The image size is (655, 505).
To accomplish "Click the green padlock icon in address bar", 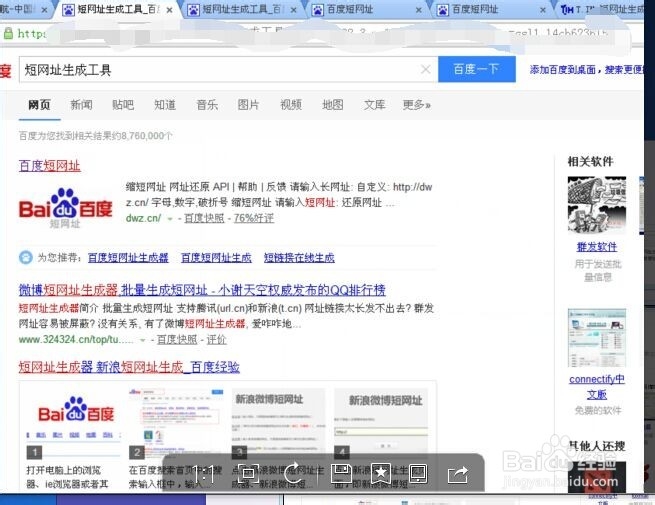I will click(8, 33).
